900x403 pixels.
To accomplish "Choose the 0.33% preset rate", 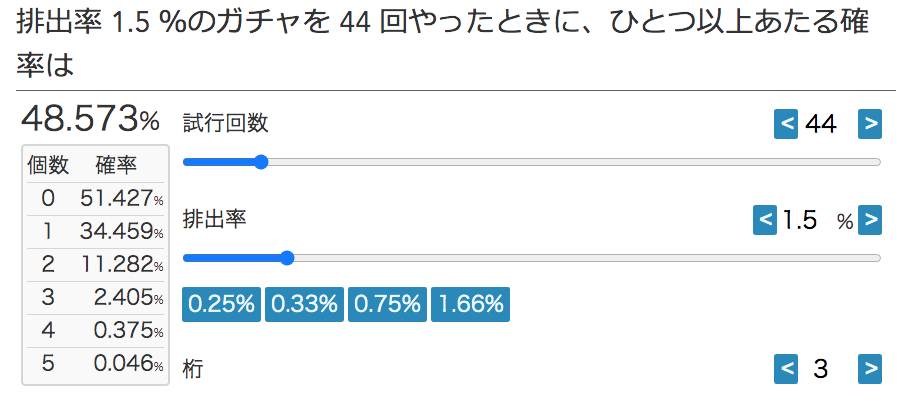I will point(304,304).
